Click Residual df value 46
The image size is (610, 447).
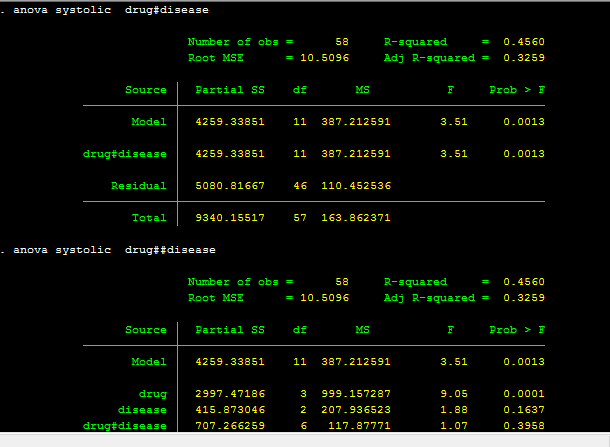(x=300, y=186)
